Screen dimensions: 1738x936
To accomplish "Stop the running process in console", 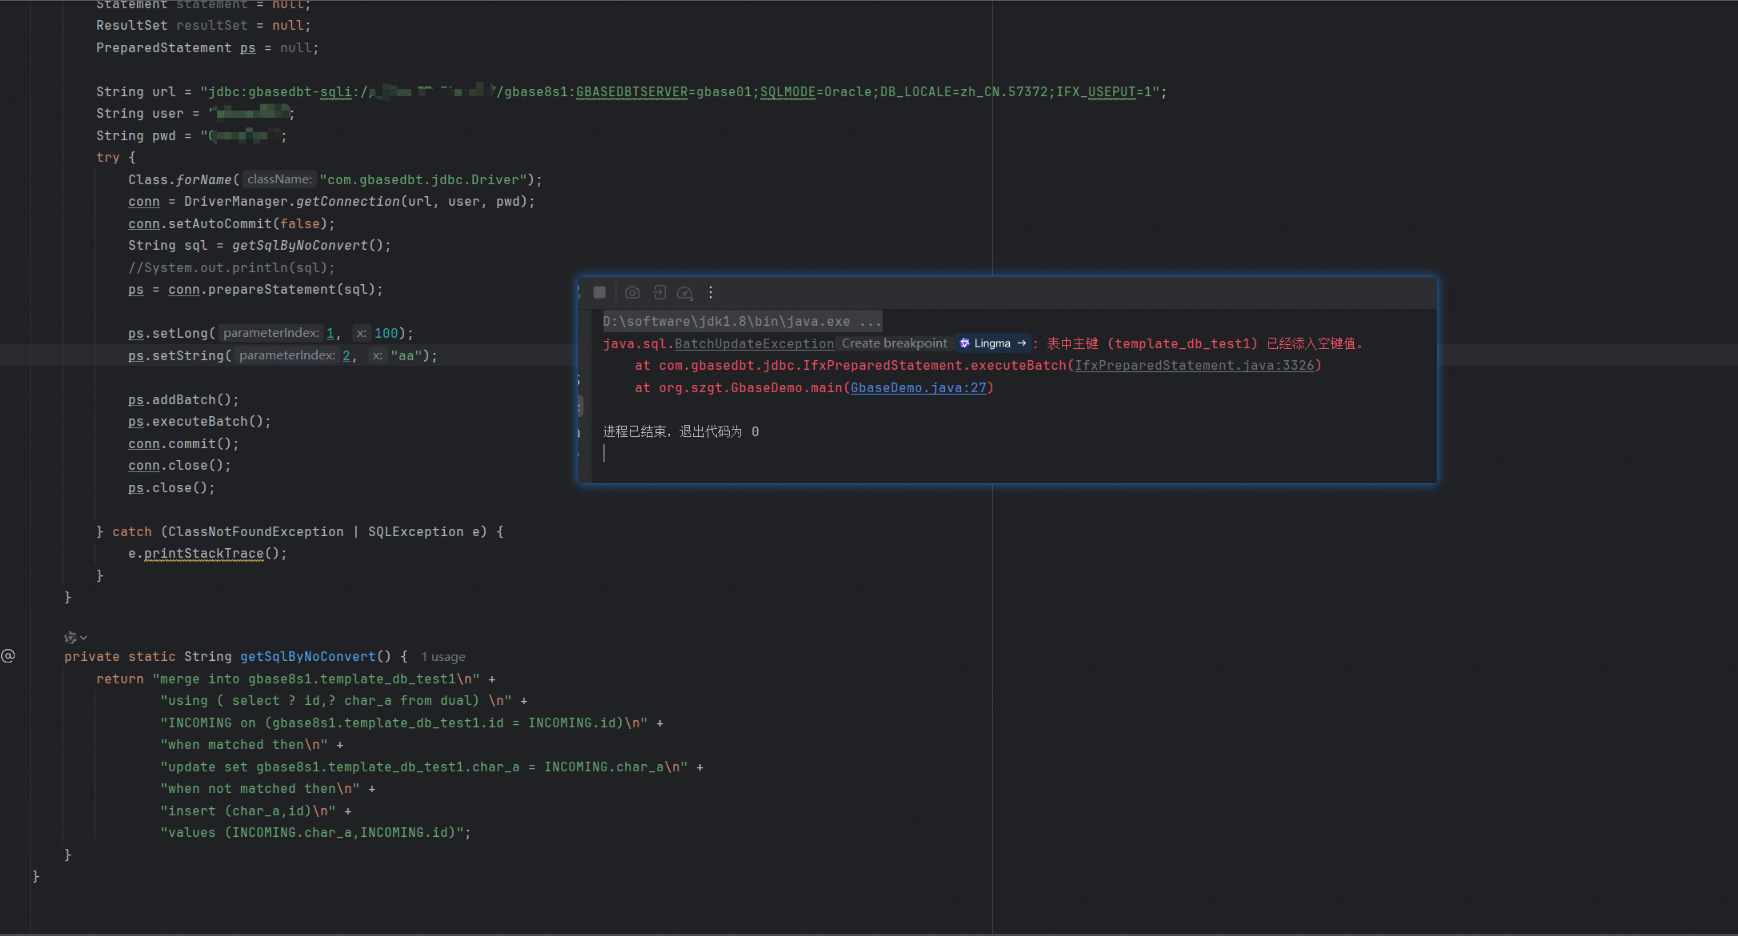I will [x=599, y=293].
